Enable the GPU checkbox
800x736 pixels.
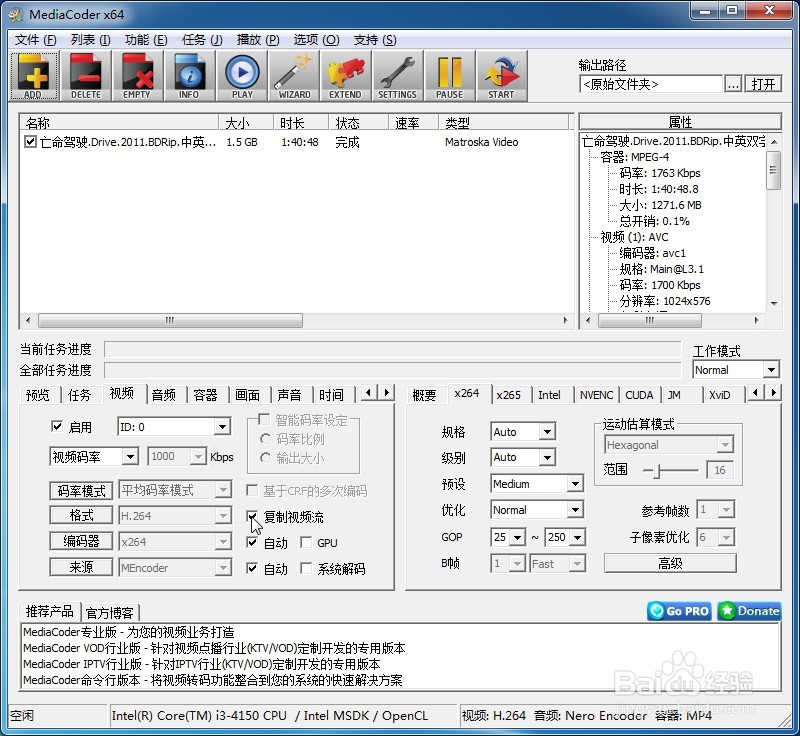click(306, 542)
